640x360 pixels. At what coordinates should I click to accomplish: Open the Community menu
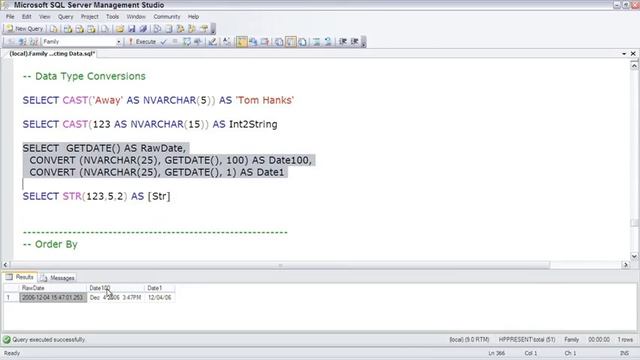(167, 17)
